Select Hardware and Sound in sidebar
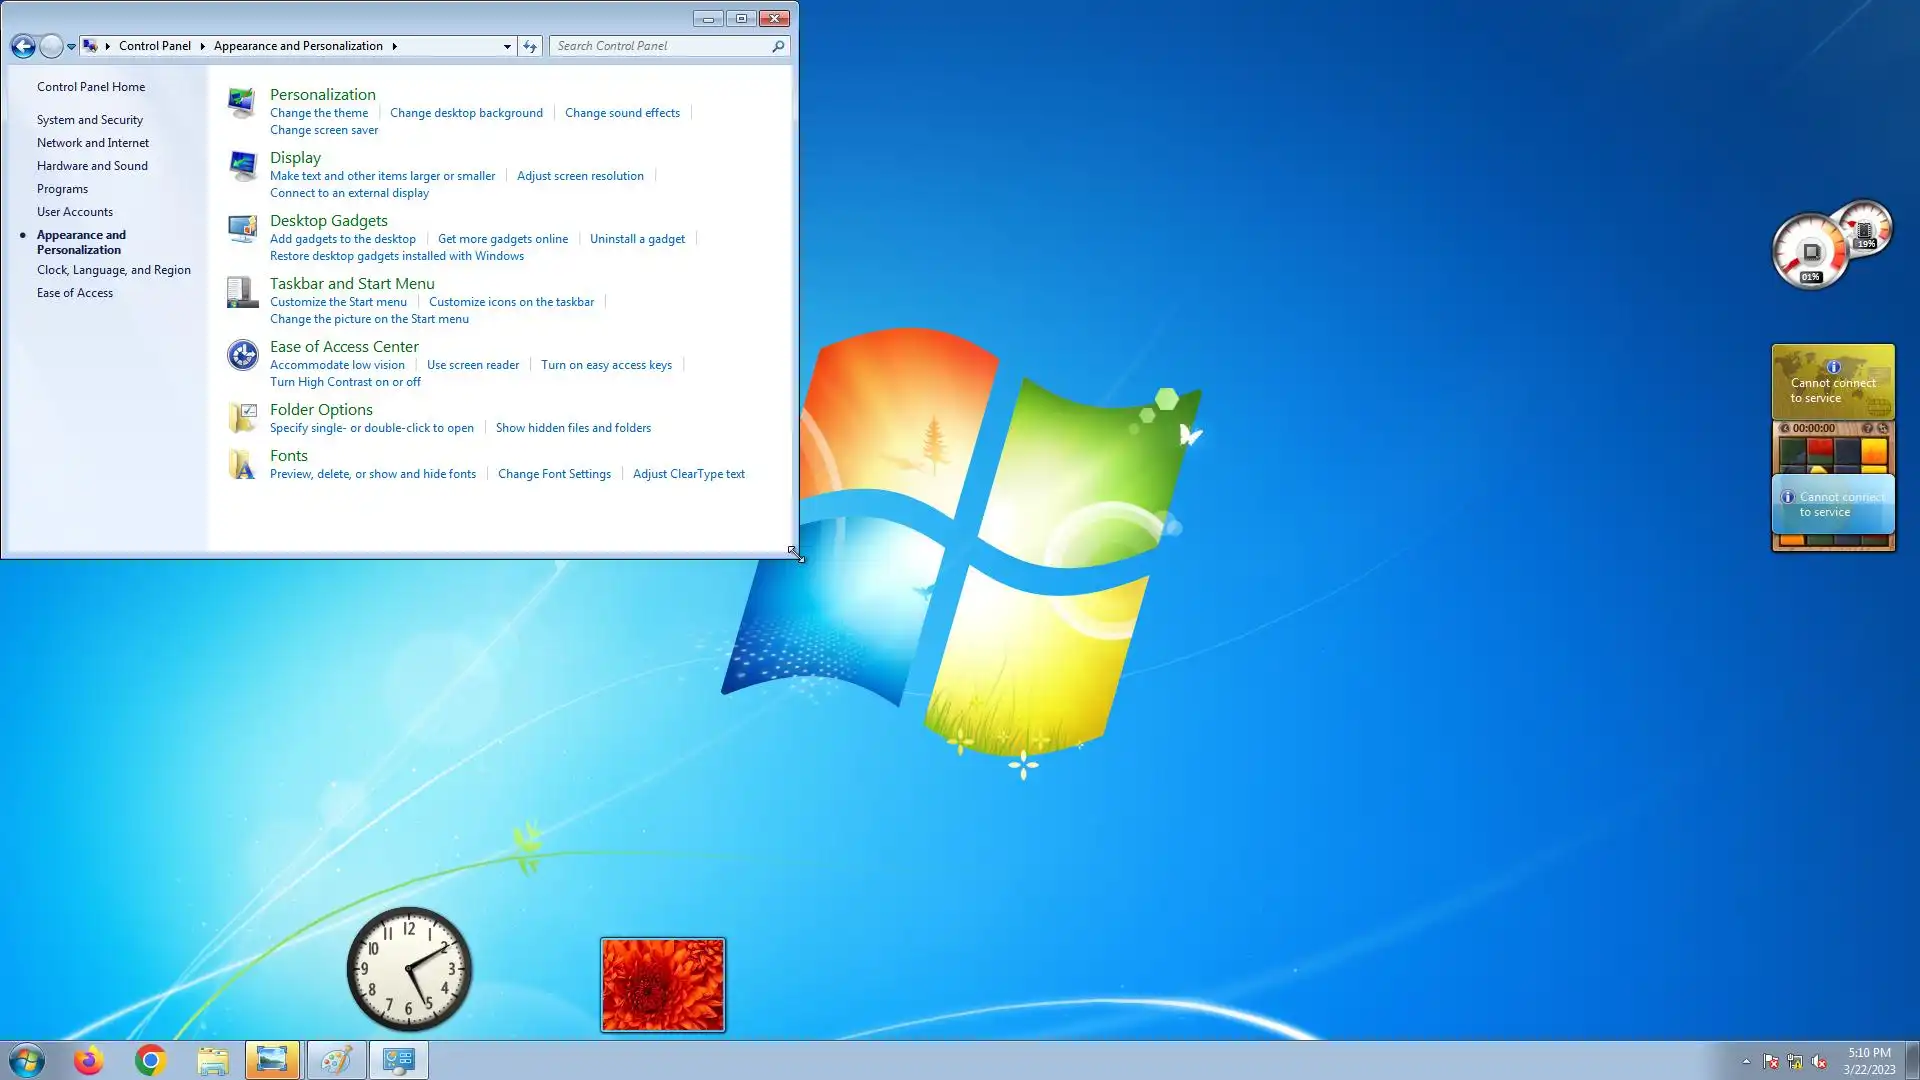1920x1080 pixels. [92, 166]
